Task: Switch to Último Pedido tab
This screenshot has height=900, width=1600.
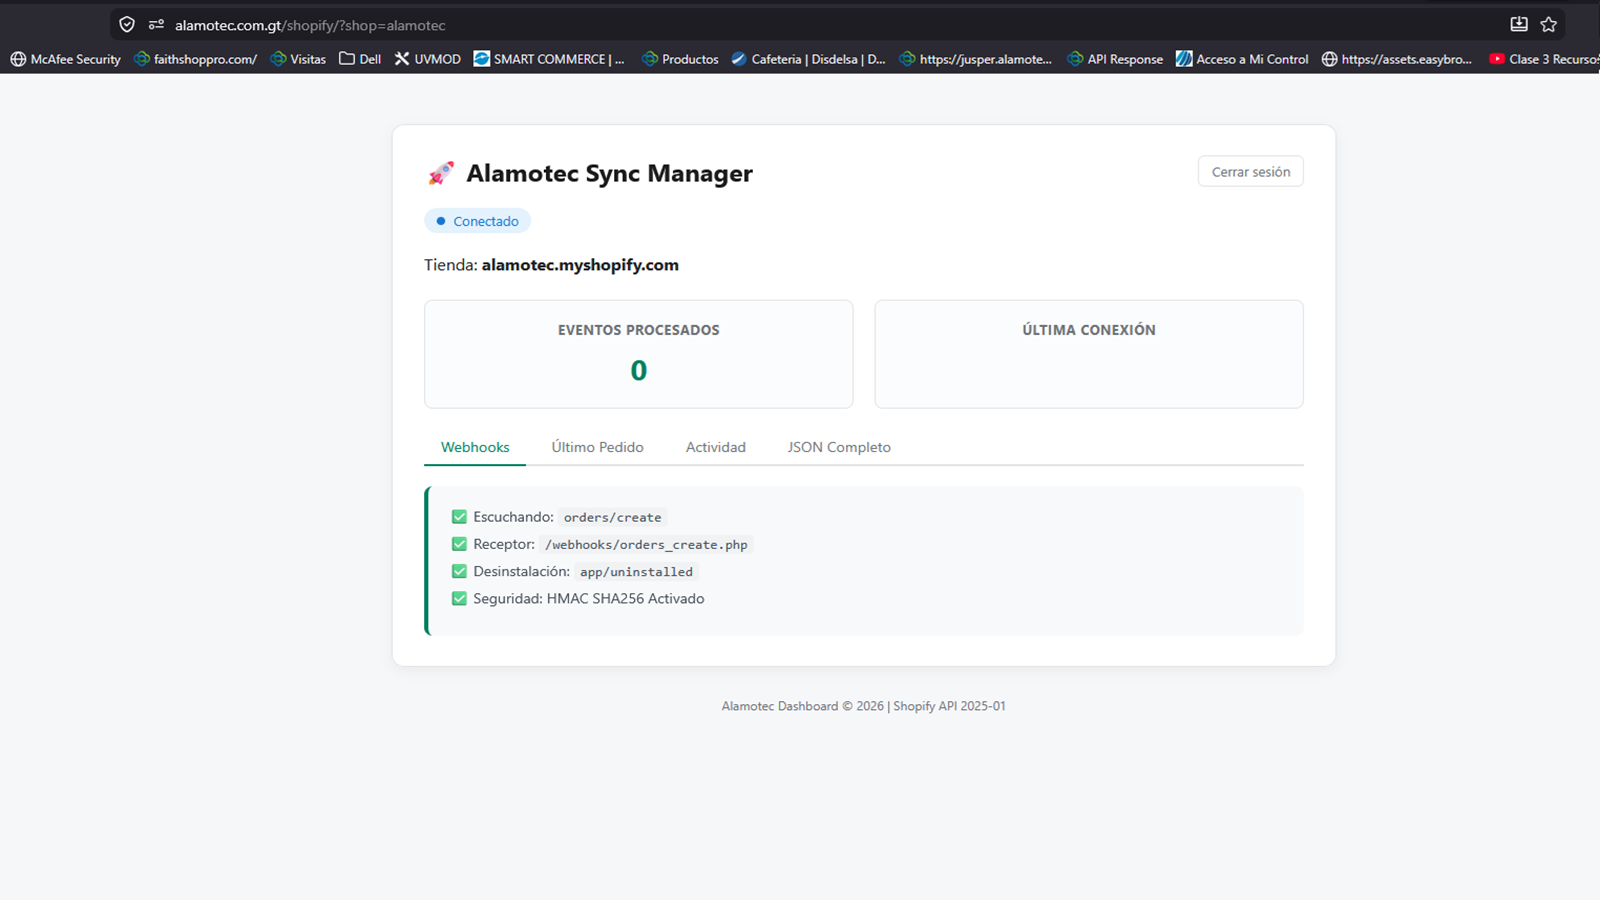Action: coord(597,447)
